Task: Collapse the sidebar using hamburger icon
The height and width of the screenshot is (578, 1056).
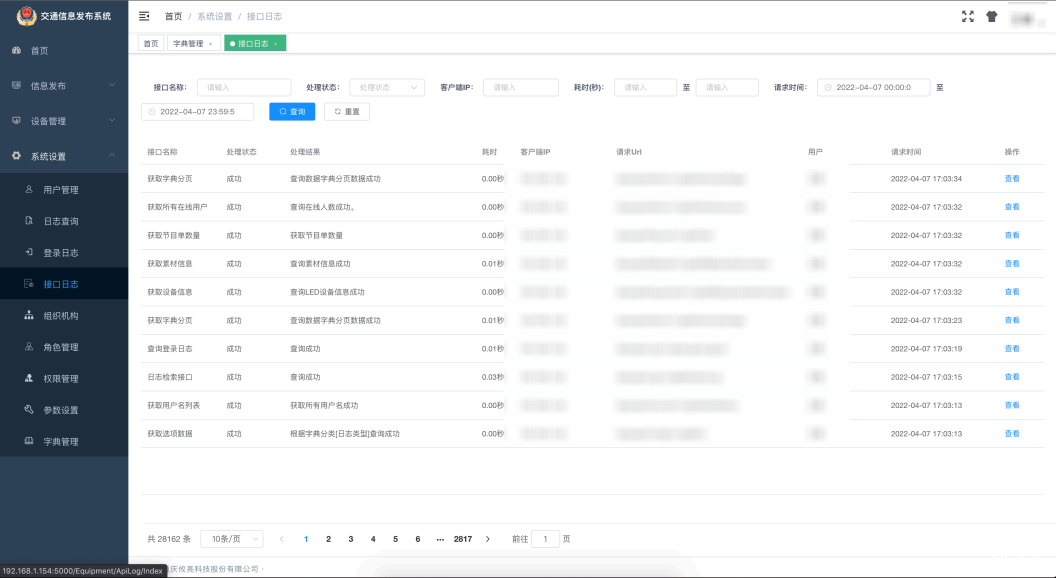Action: [x=146, y=15]
